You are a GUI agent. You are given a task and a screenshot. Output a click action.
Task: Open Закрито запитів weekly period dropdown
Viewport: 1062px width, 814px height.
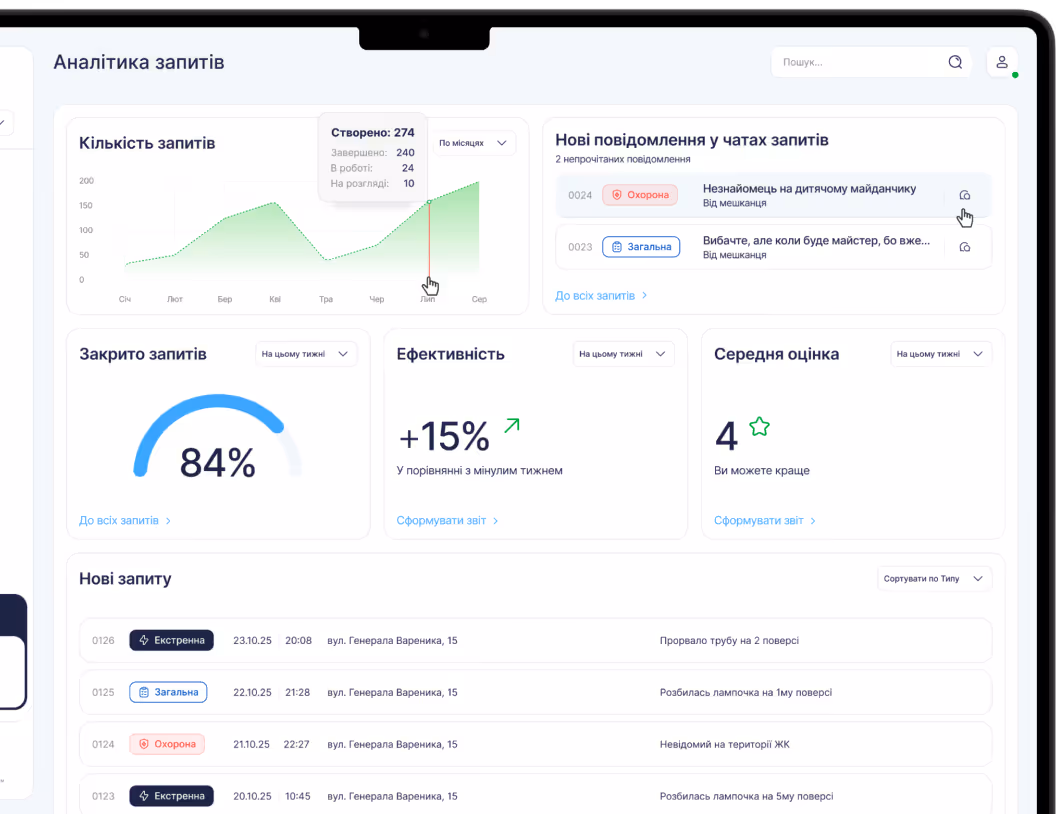click(305, 354)
